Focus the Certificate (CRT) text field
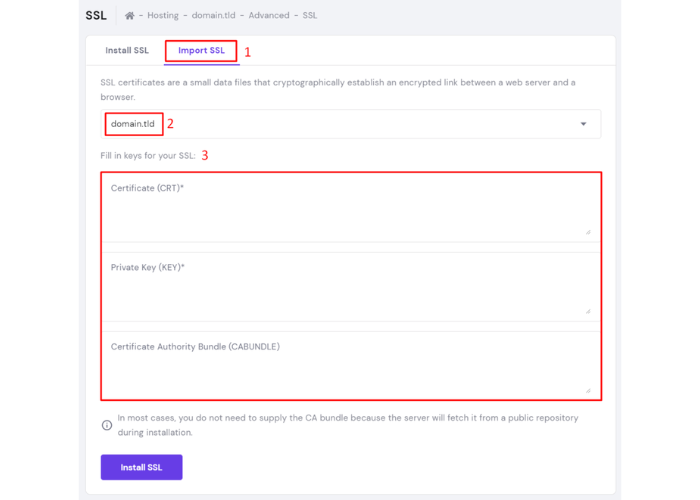Viewport: 700px width, 500px height. [x=350, y=210]
